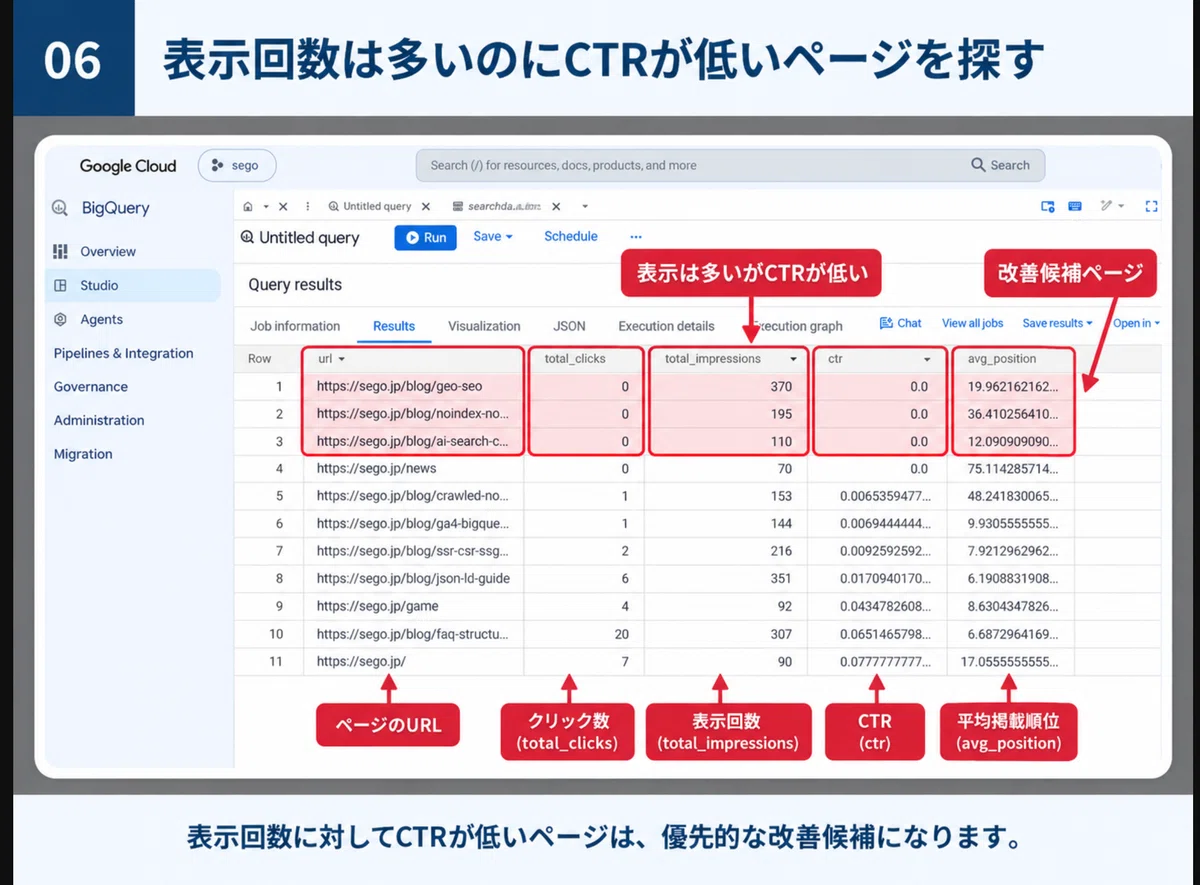Screen dimensions: 1200x885
Task: Click the BigQuery logo icon
Action: [61, 208]
